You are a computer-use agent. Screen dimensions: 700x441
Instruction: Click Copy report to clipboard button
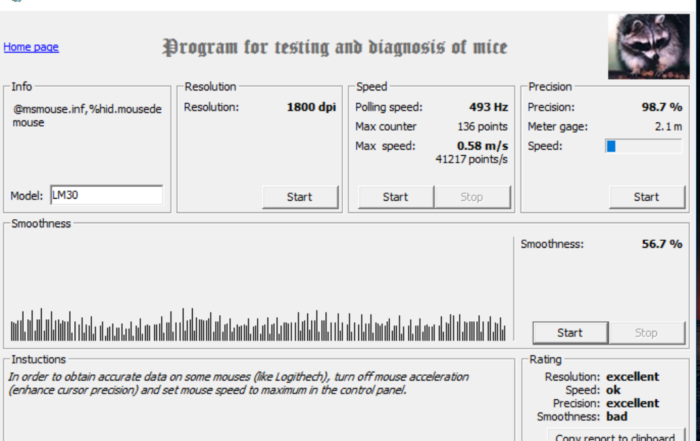616,436
